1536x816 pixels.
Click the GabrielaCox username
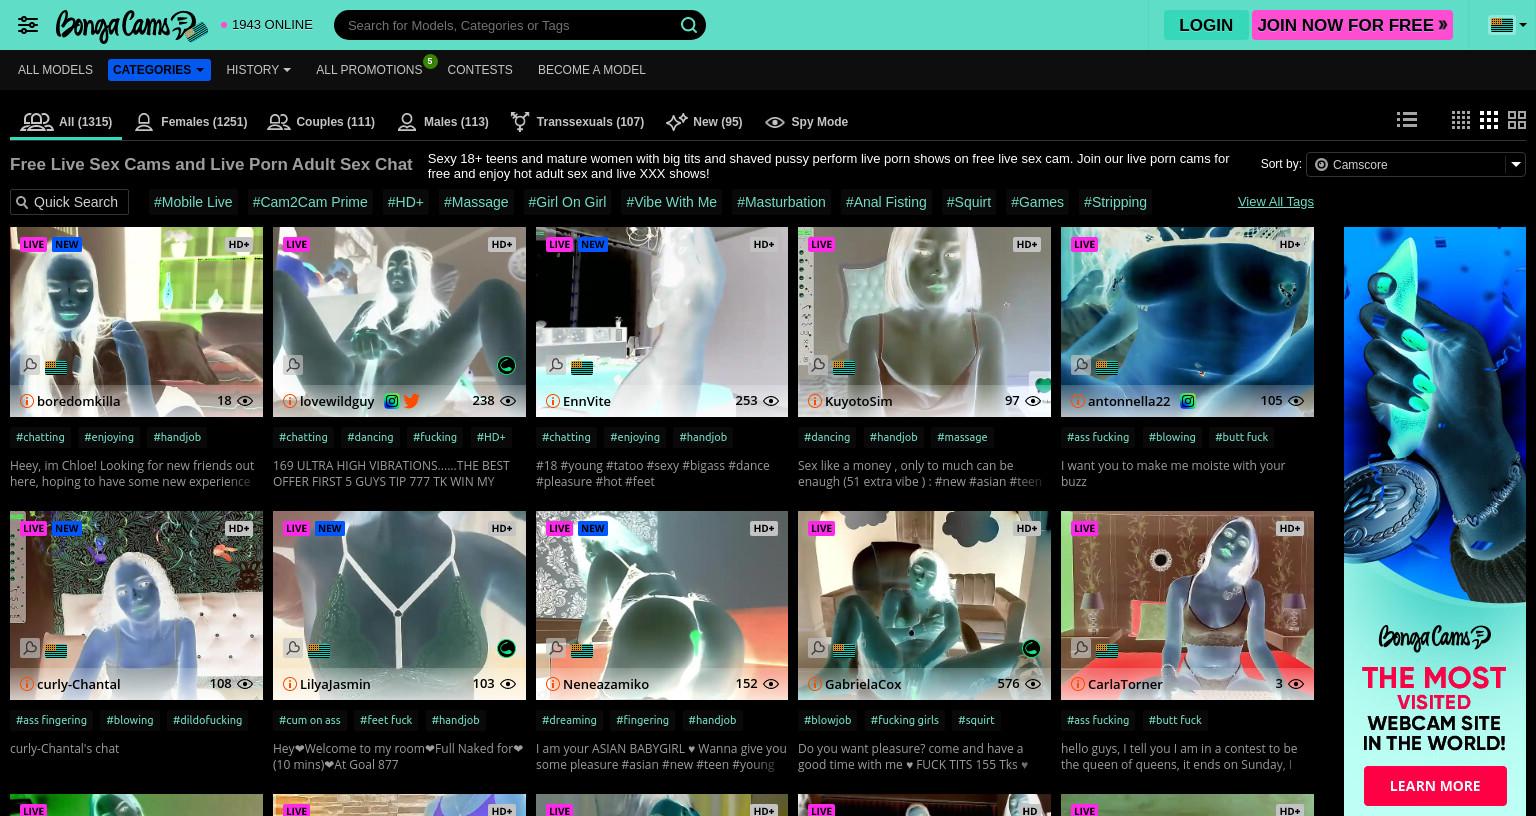[863, 684]
